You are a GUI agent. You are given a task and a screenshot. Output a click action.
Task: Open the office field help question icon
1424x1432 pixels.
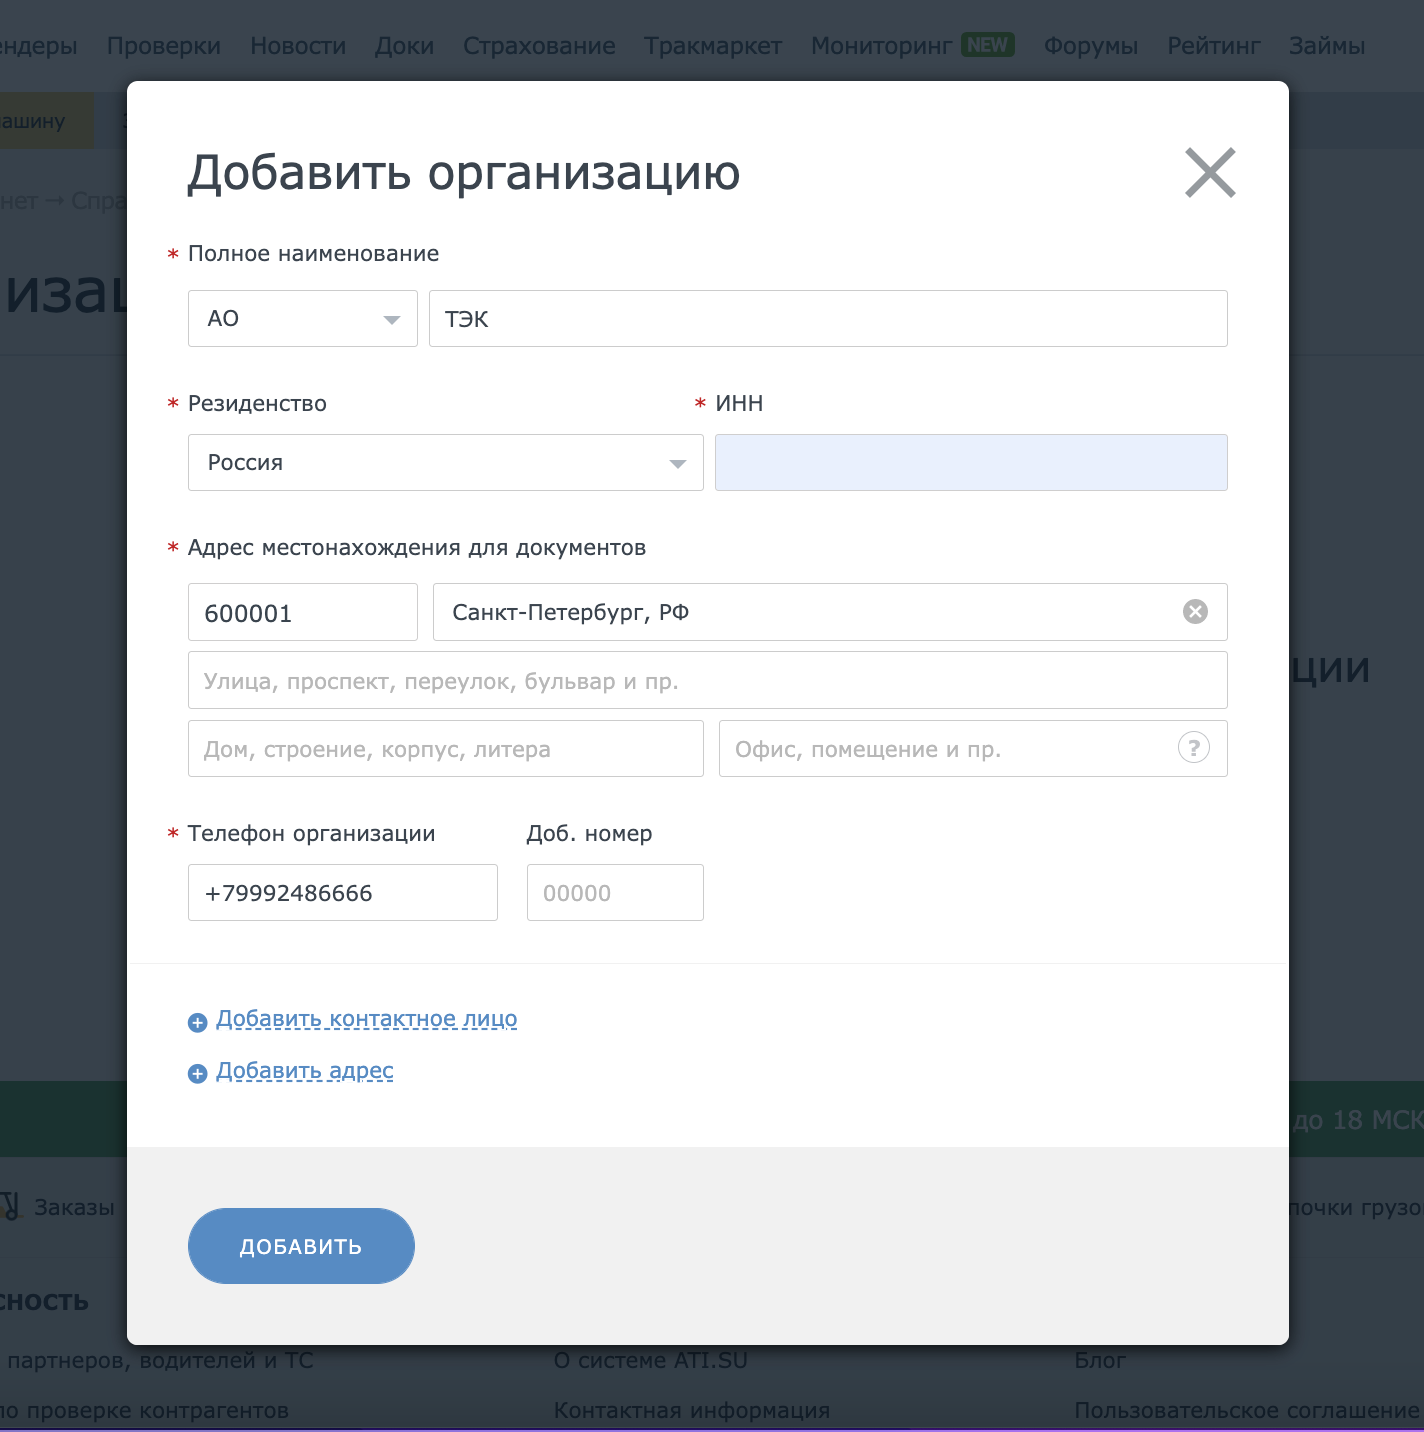[1194, 748]
